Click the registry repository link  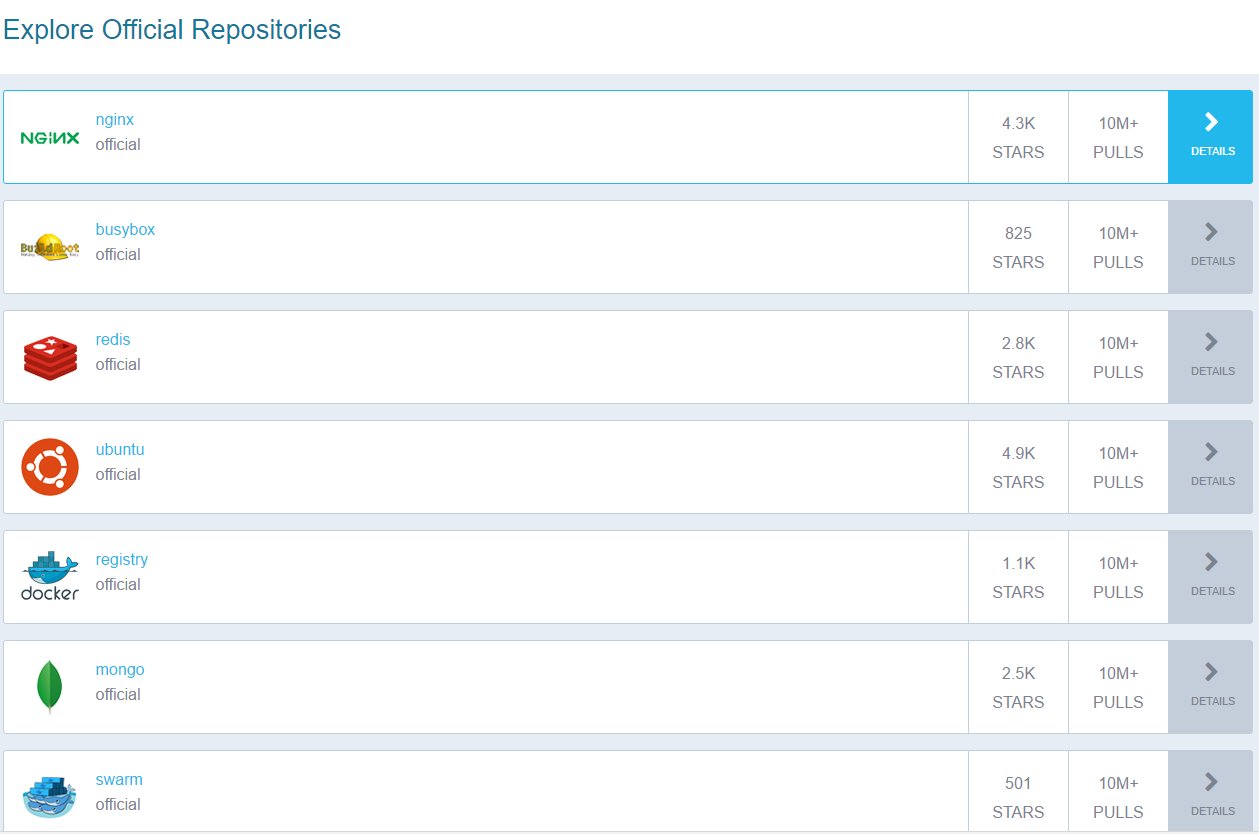[x=121, y=559]
